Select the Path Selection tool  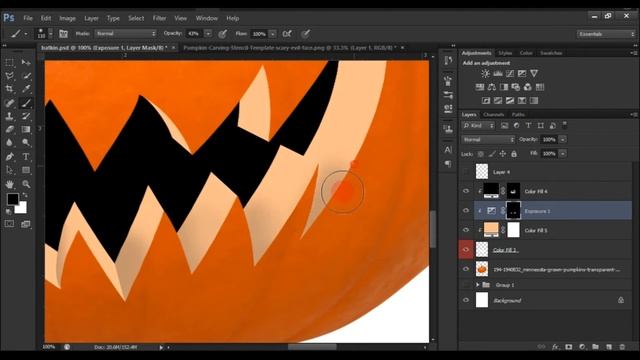9,170
